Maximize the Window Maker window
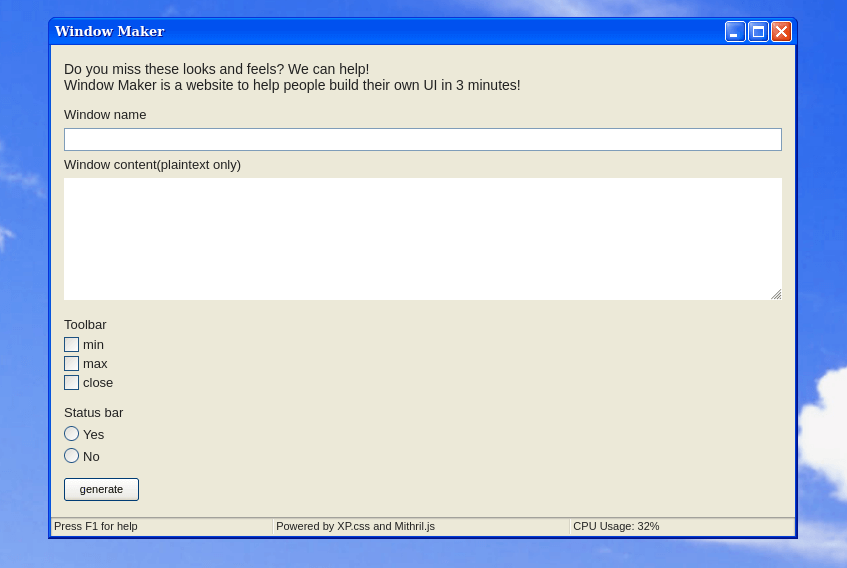 point(758,32)
